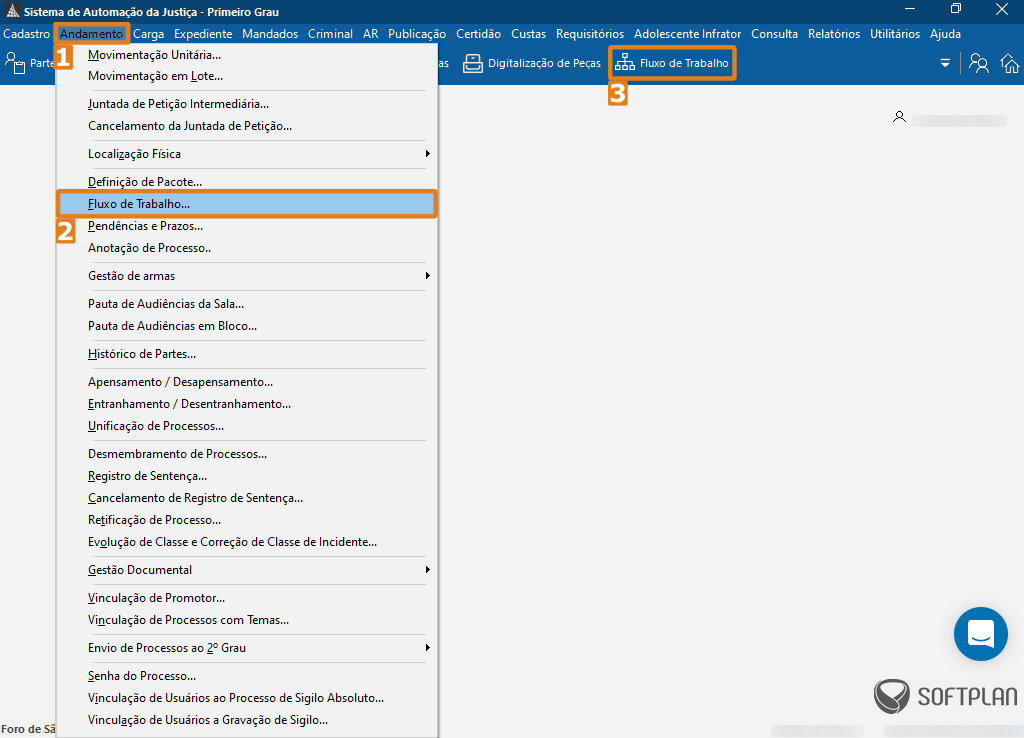Open the Requisitórios menu
Image resolution: width=1024 pixels, height=738 pixels.
click(590, 34)
